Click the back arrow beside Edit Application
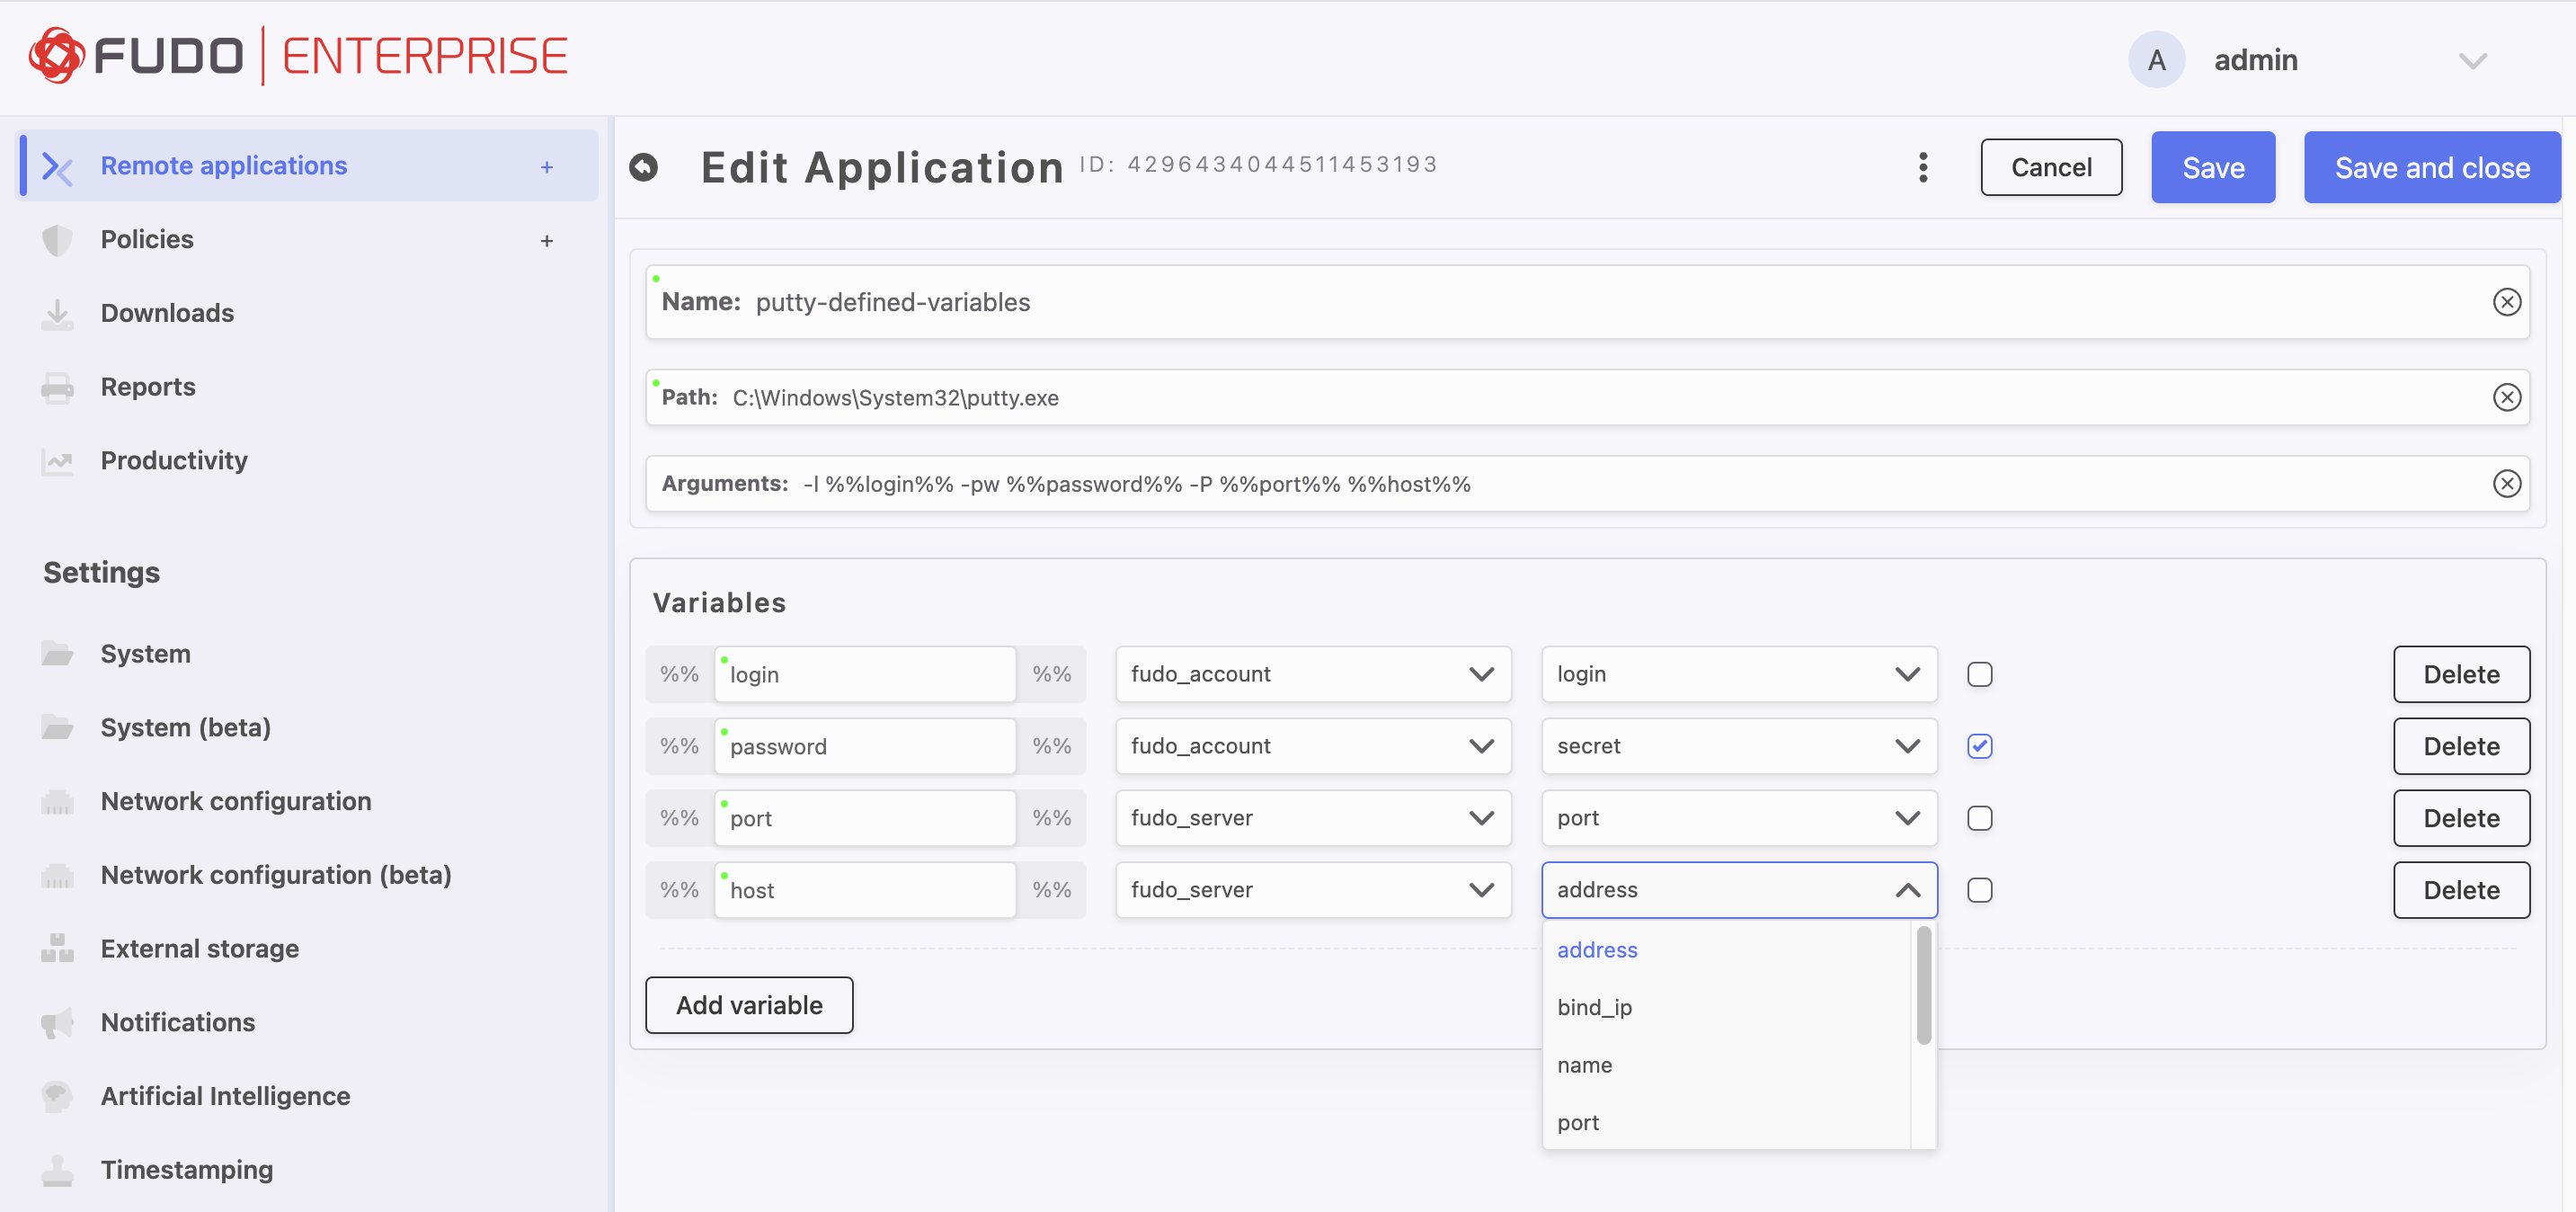This screenshot has width=2576, height=1212. 644,167
